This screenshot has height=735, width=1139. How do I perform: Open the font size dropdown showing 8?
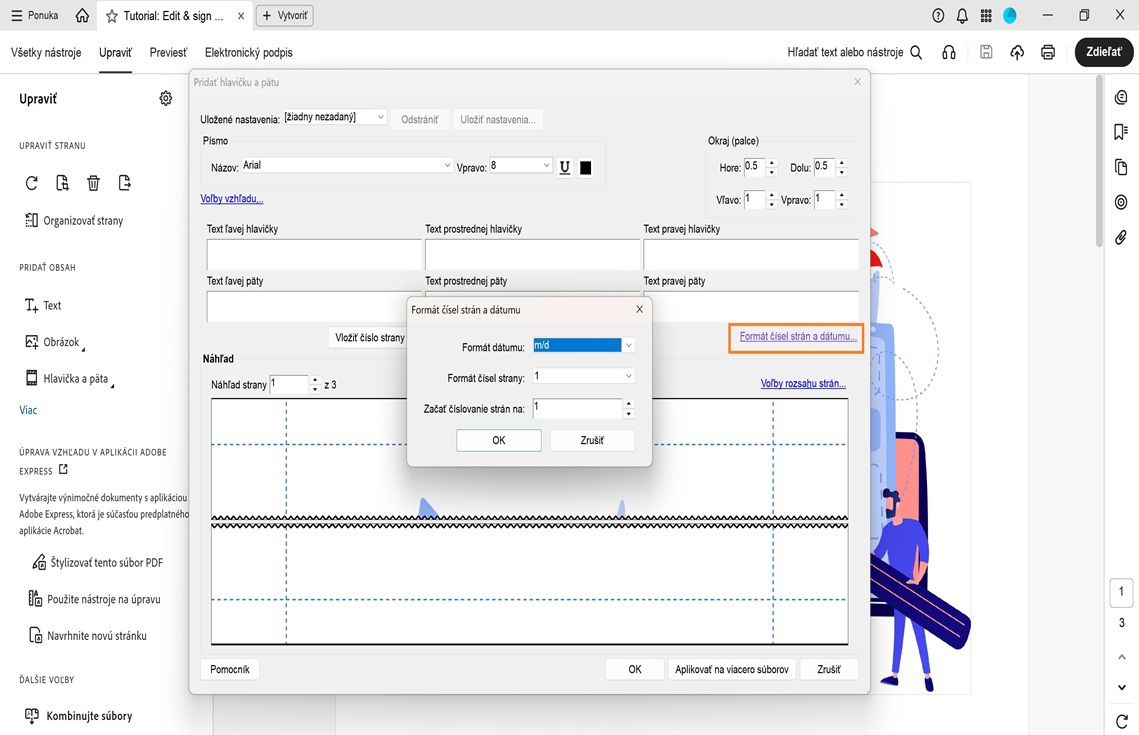coord(521,166)
